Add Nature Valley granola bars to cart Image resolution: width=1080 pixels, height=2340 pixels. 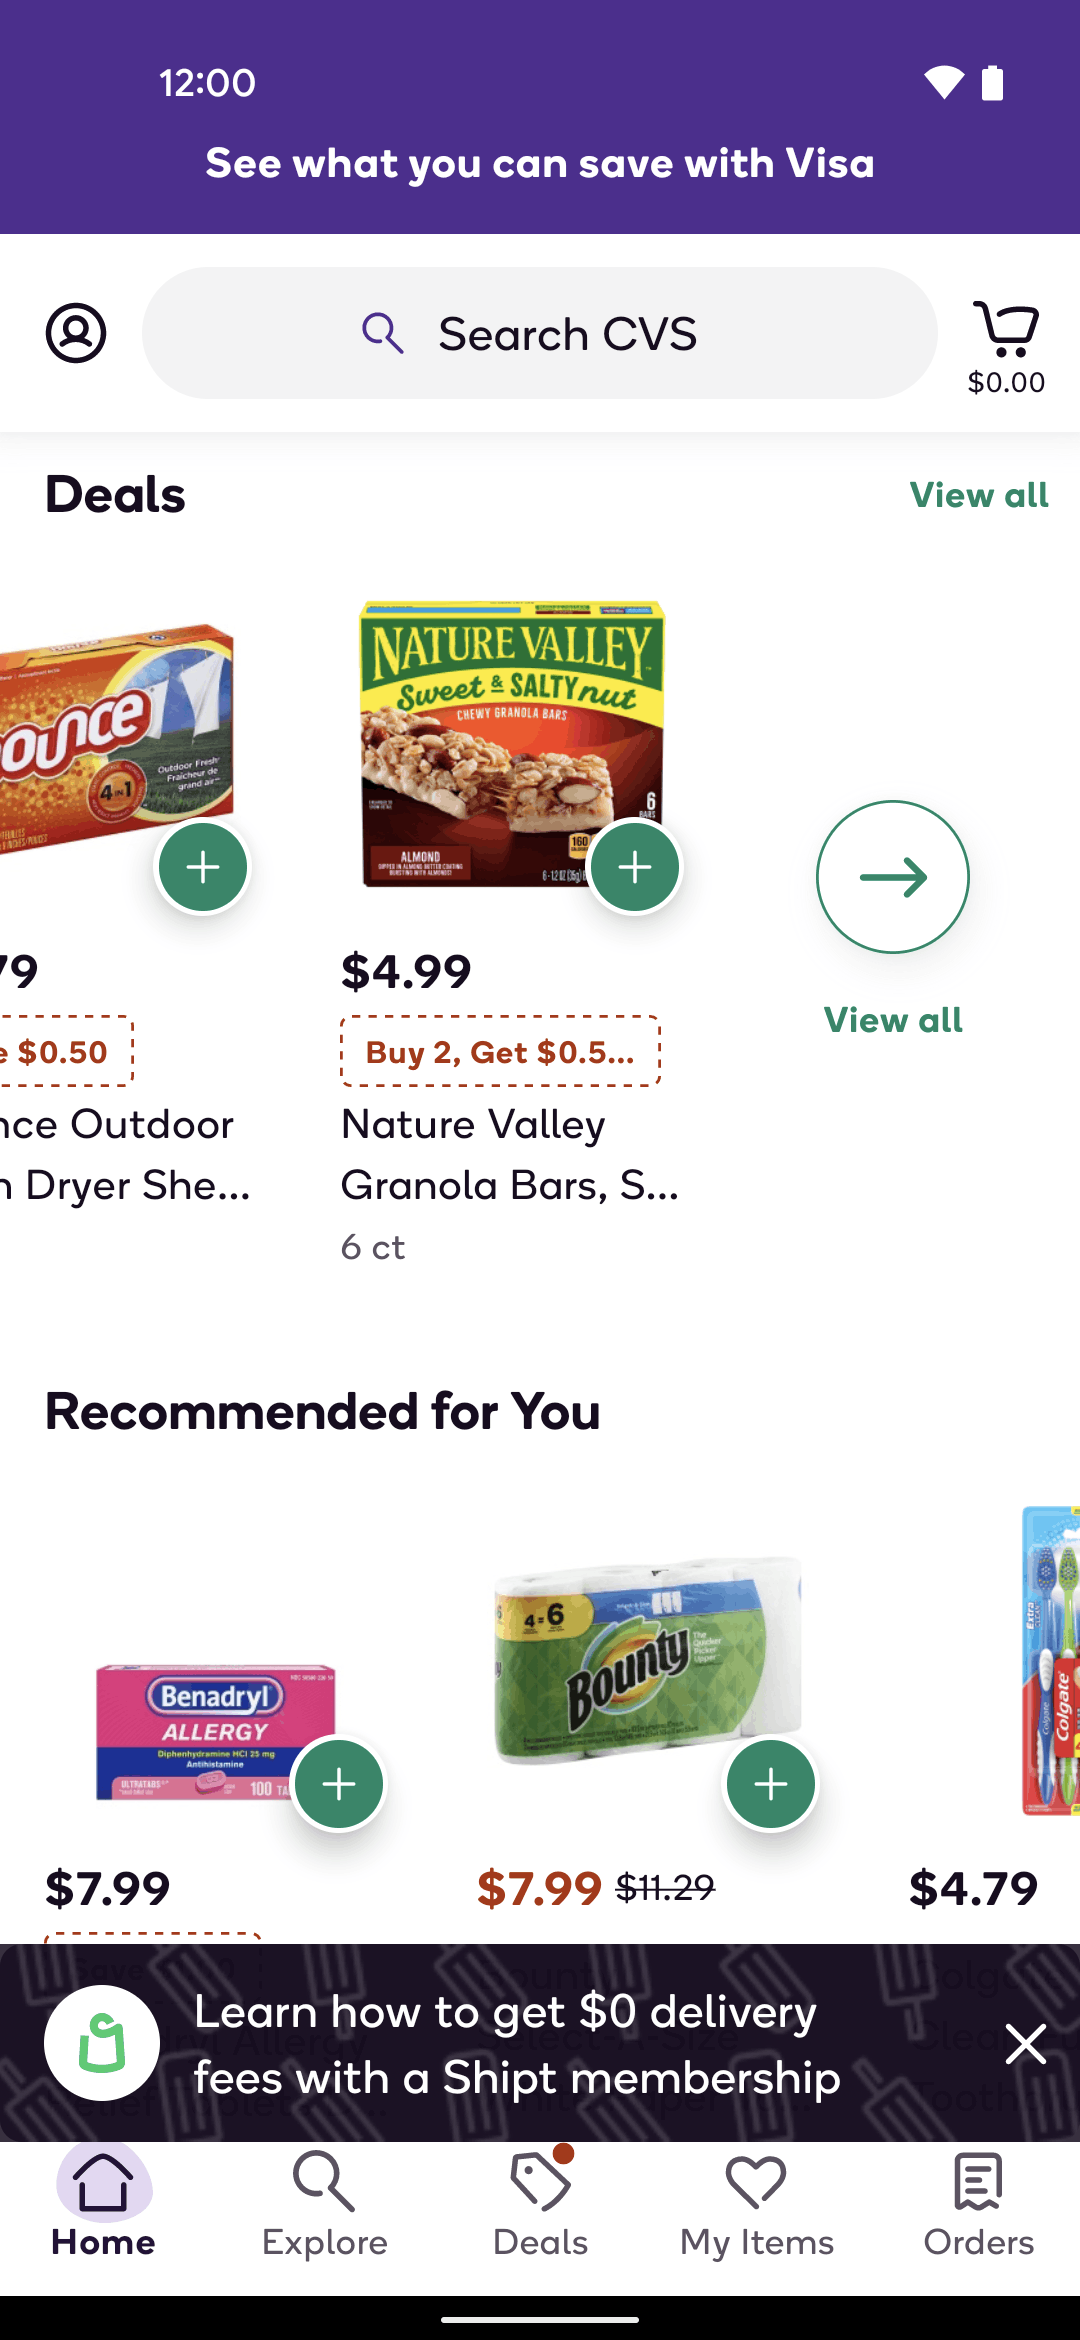pos(635,867)
